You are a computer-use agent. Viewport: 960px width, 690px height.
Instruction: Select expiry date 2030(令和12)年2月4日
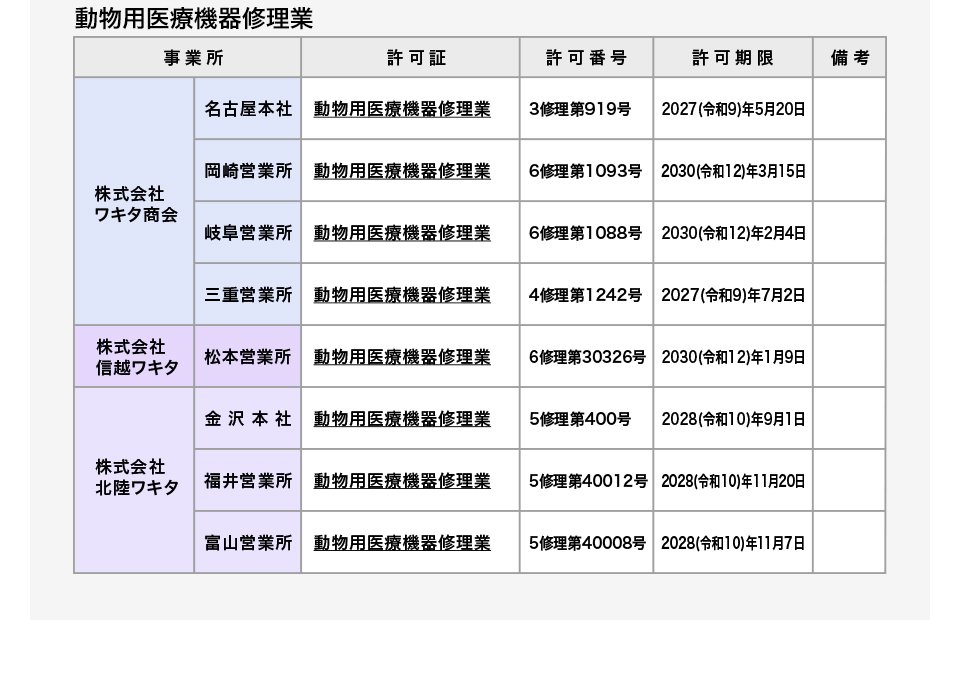[x=733, y=233]
